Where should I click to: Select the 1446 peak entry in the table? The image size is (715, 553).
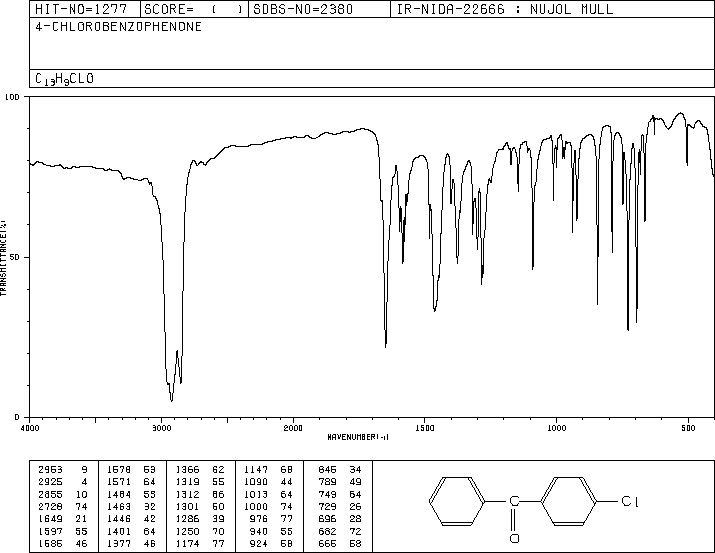[x=131, y=519]
